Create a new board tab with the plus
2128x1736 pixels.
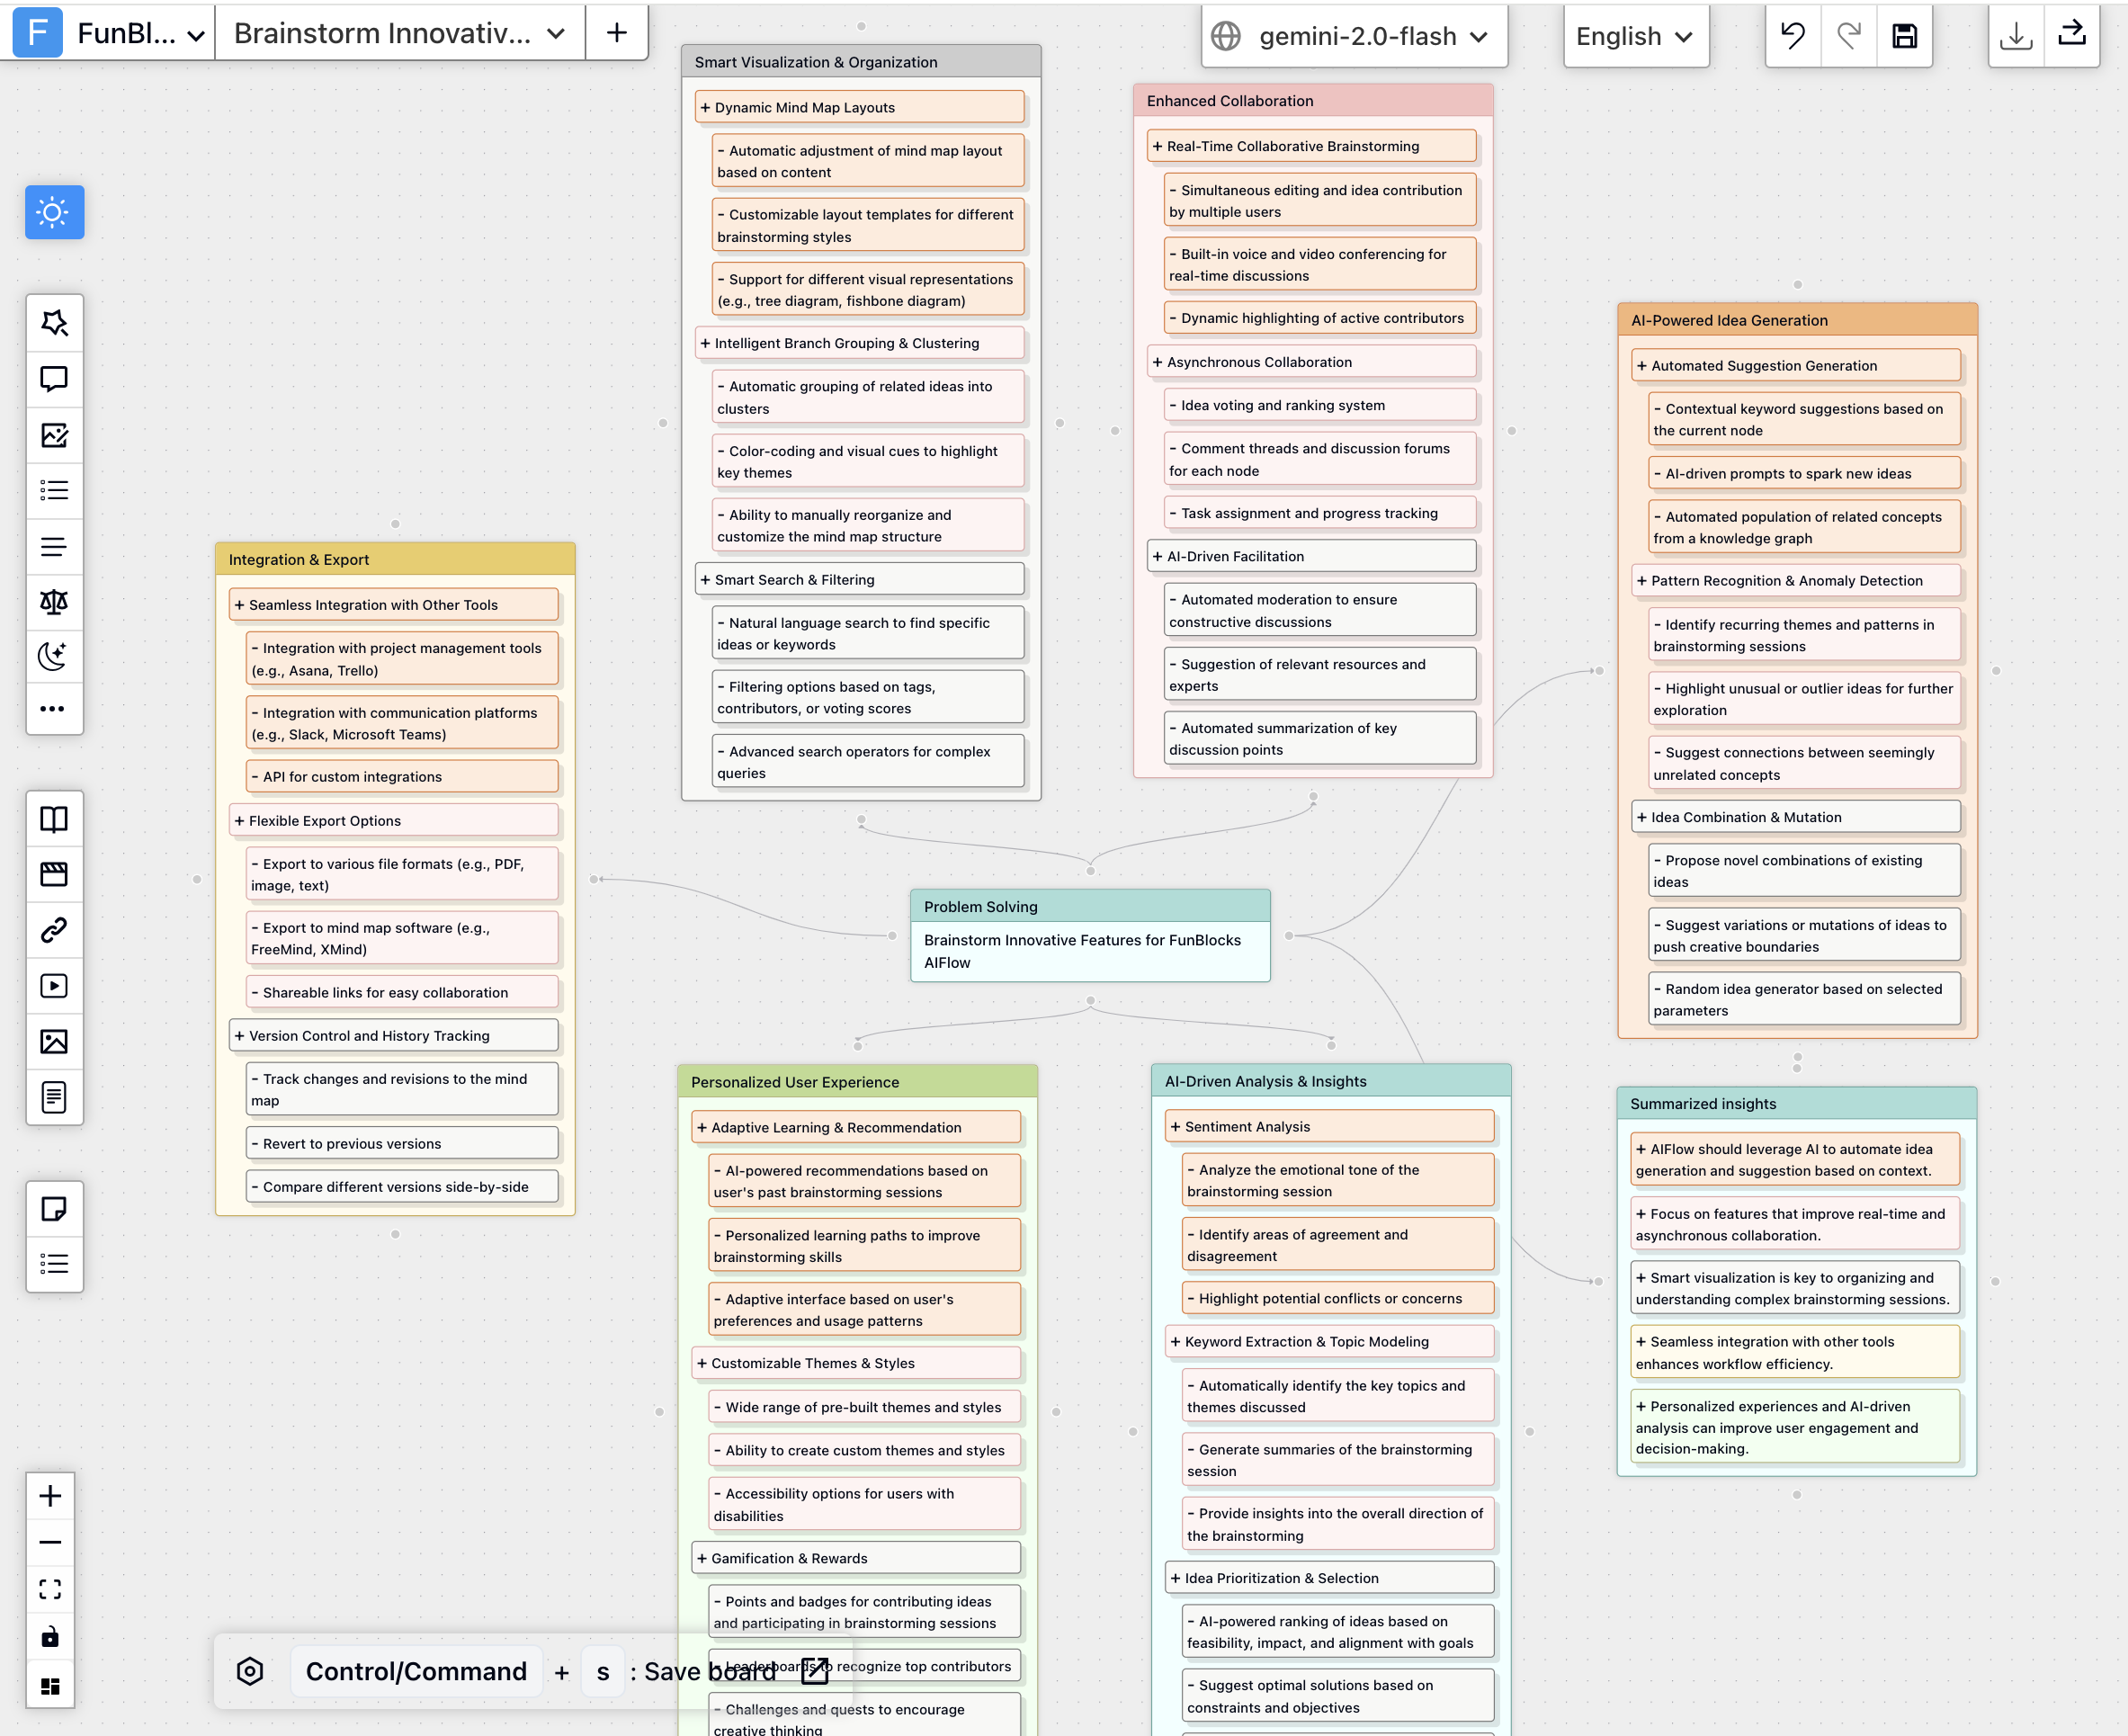(x=616, y=32)
